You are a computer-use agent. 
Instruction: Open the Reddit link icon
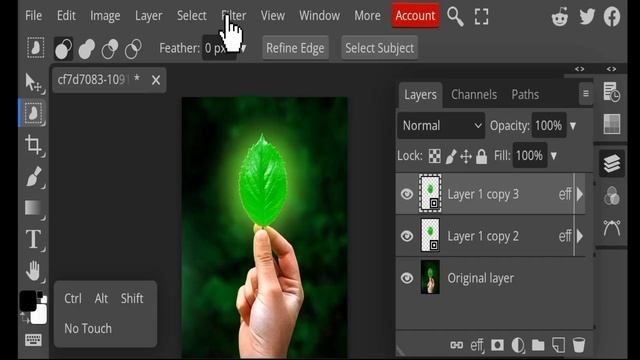(560, 17)
